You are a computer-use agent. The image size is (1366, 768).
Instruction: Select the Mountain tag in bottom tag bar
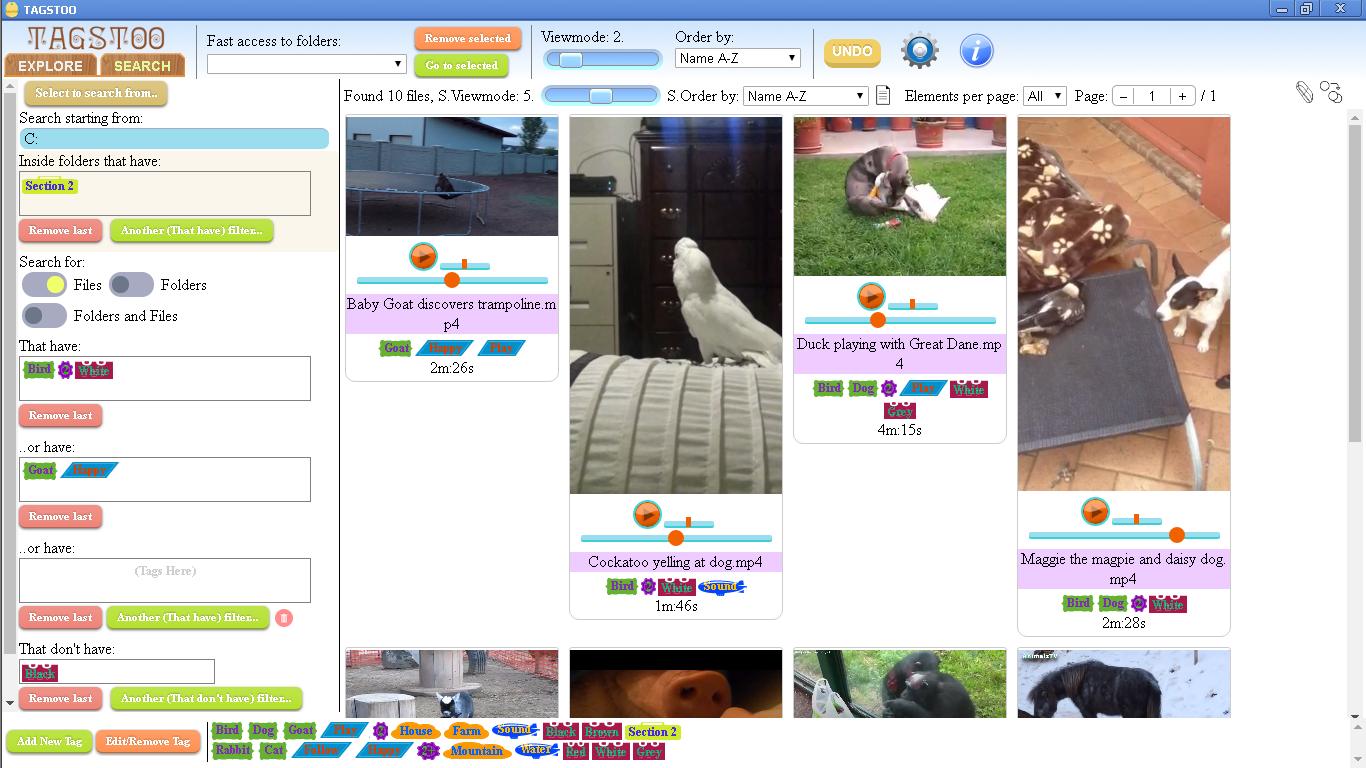tap(477, 750)
